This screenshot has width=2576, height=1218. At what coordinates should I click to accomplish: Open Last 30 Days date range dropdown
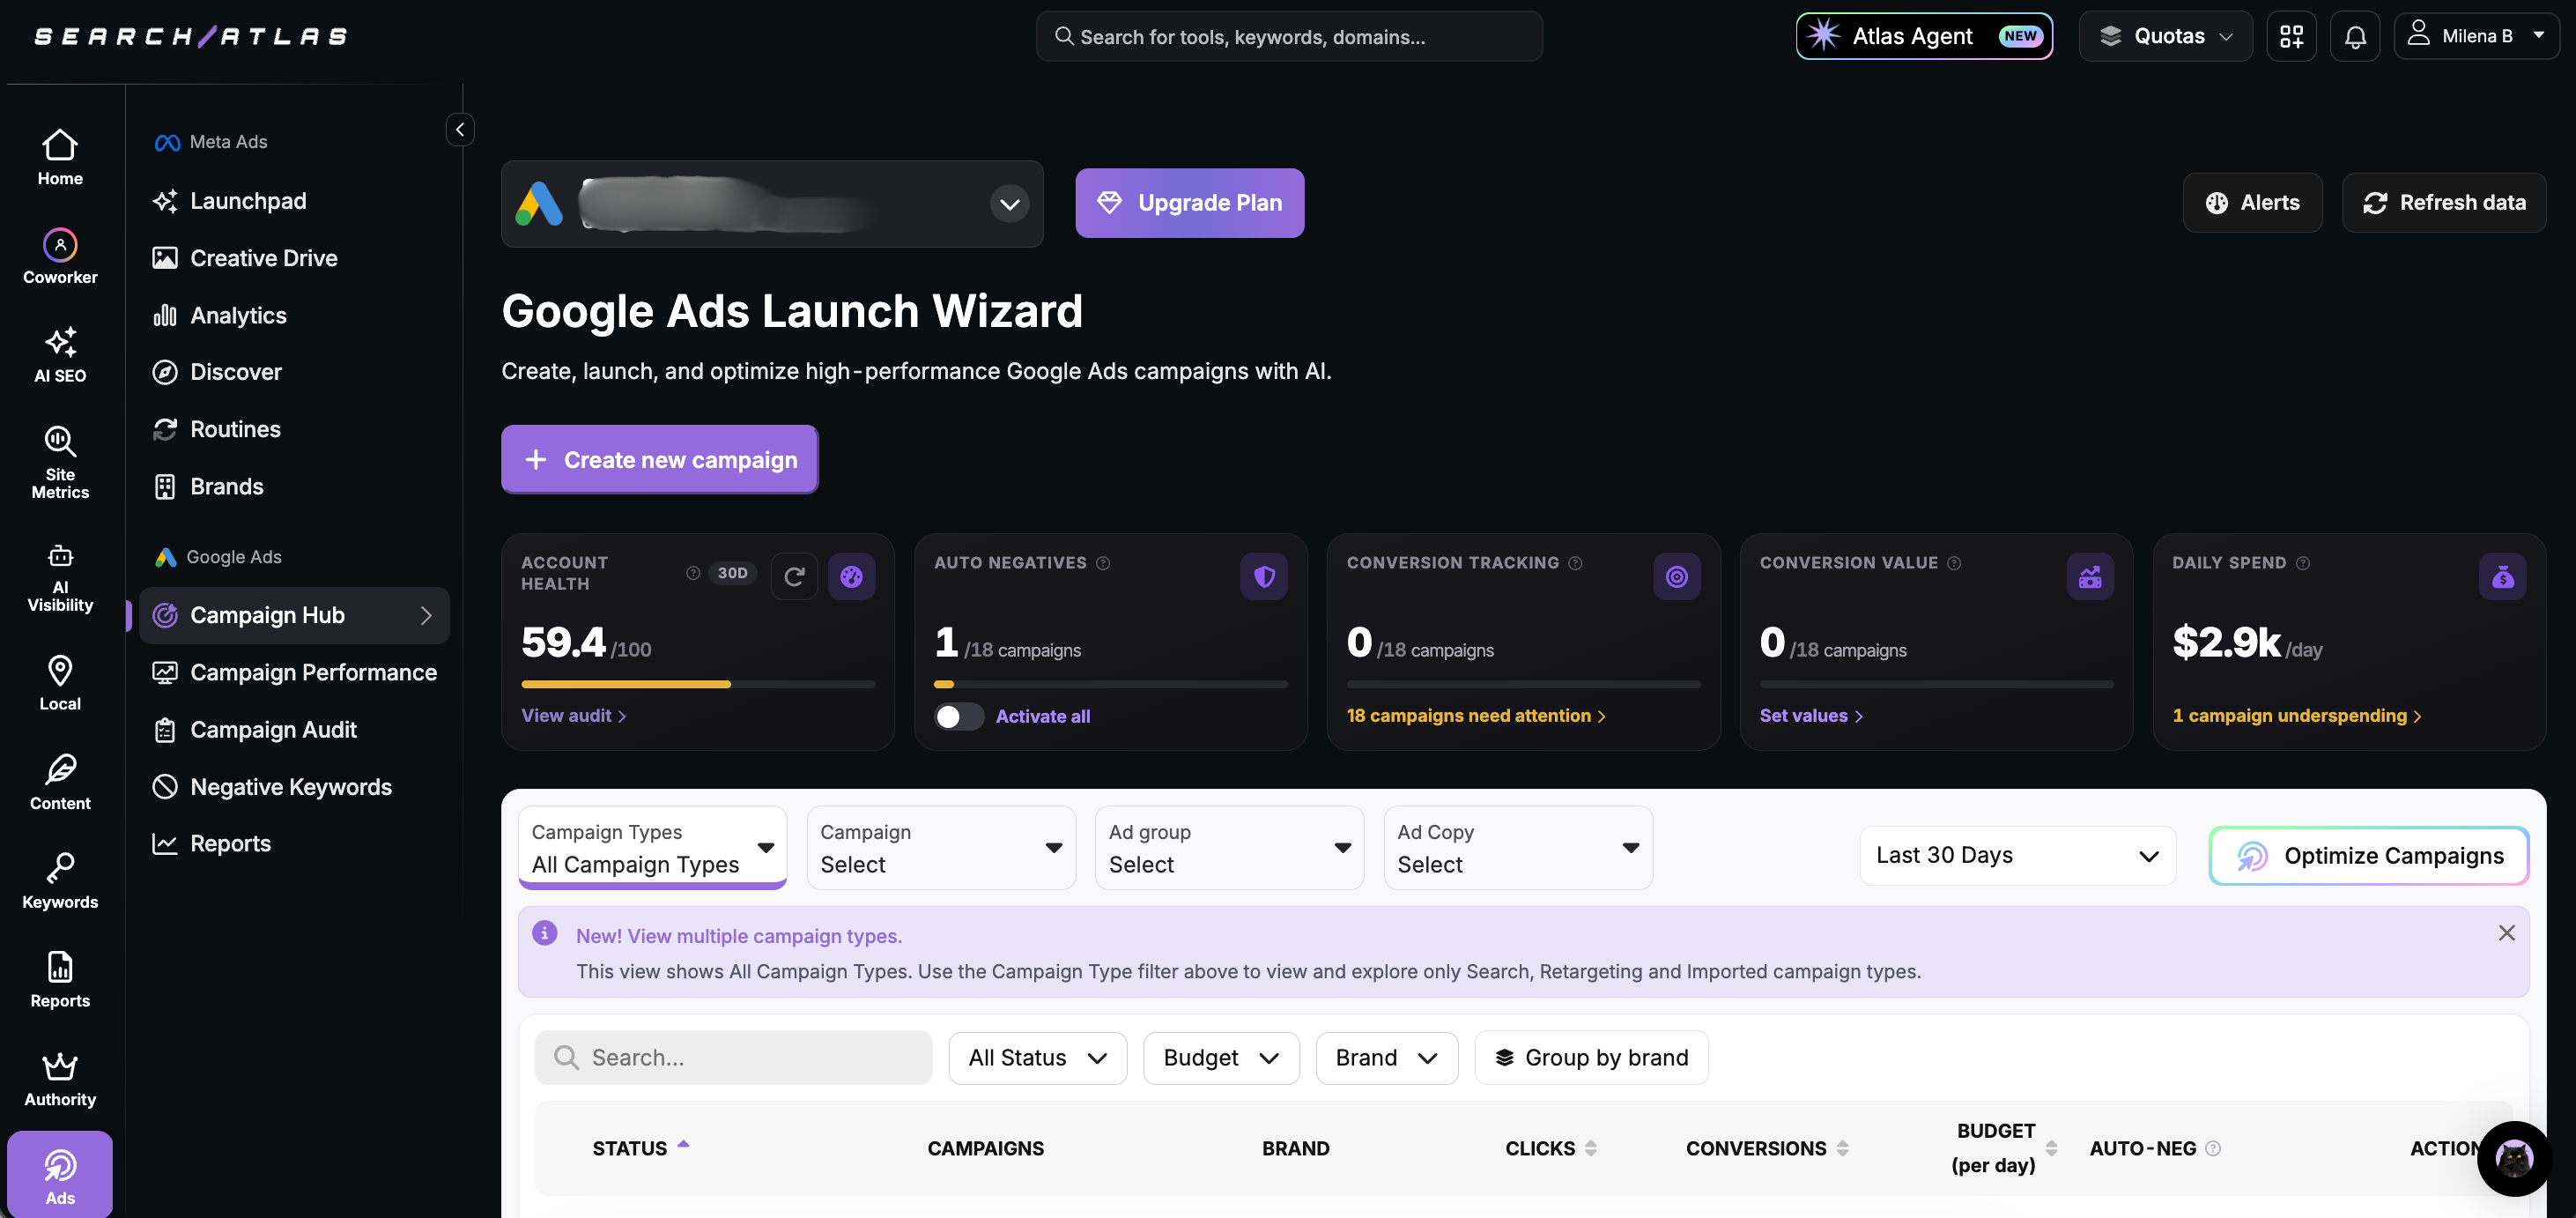click(2017, 855)
